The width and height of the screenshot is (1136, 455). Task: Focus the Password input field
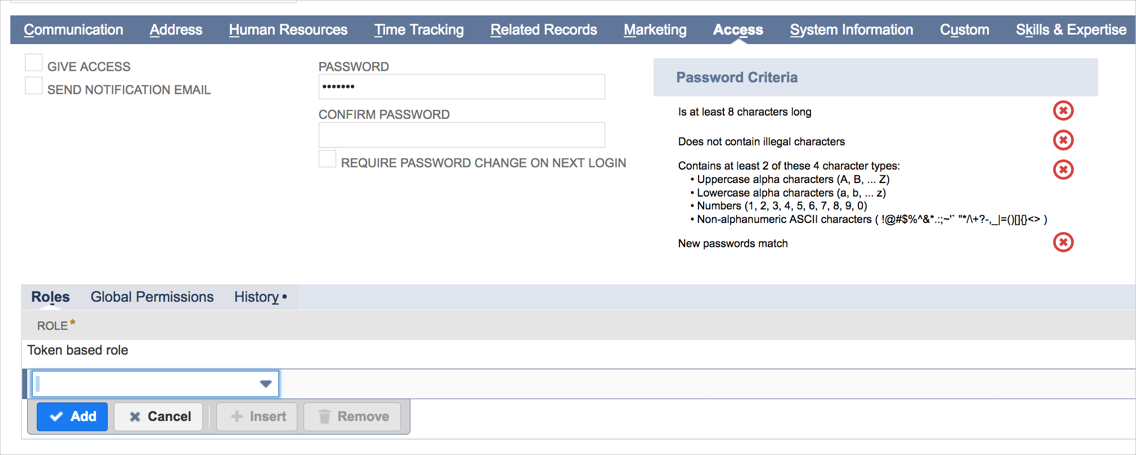tap(461, 87)
